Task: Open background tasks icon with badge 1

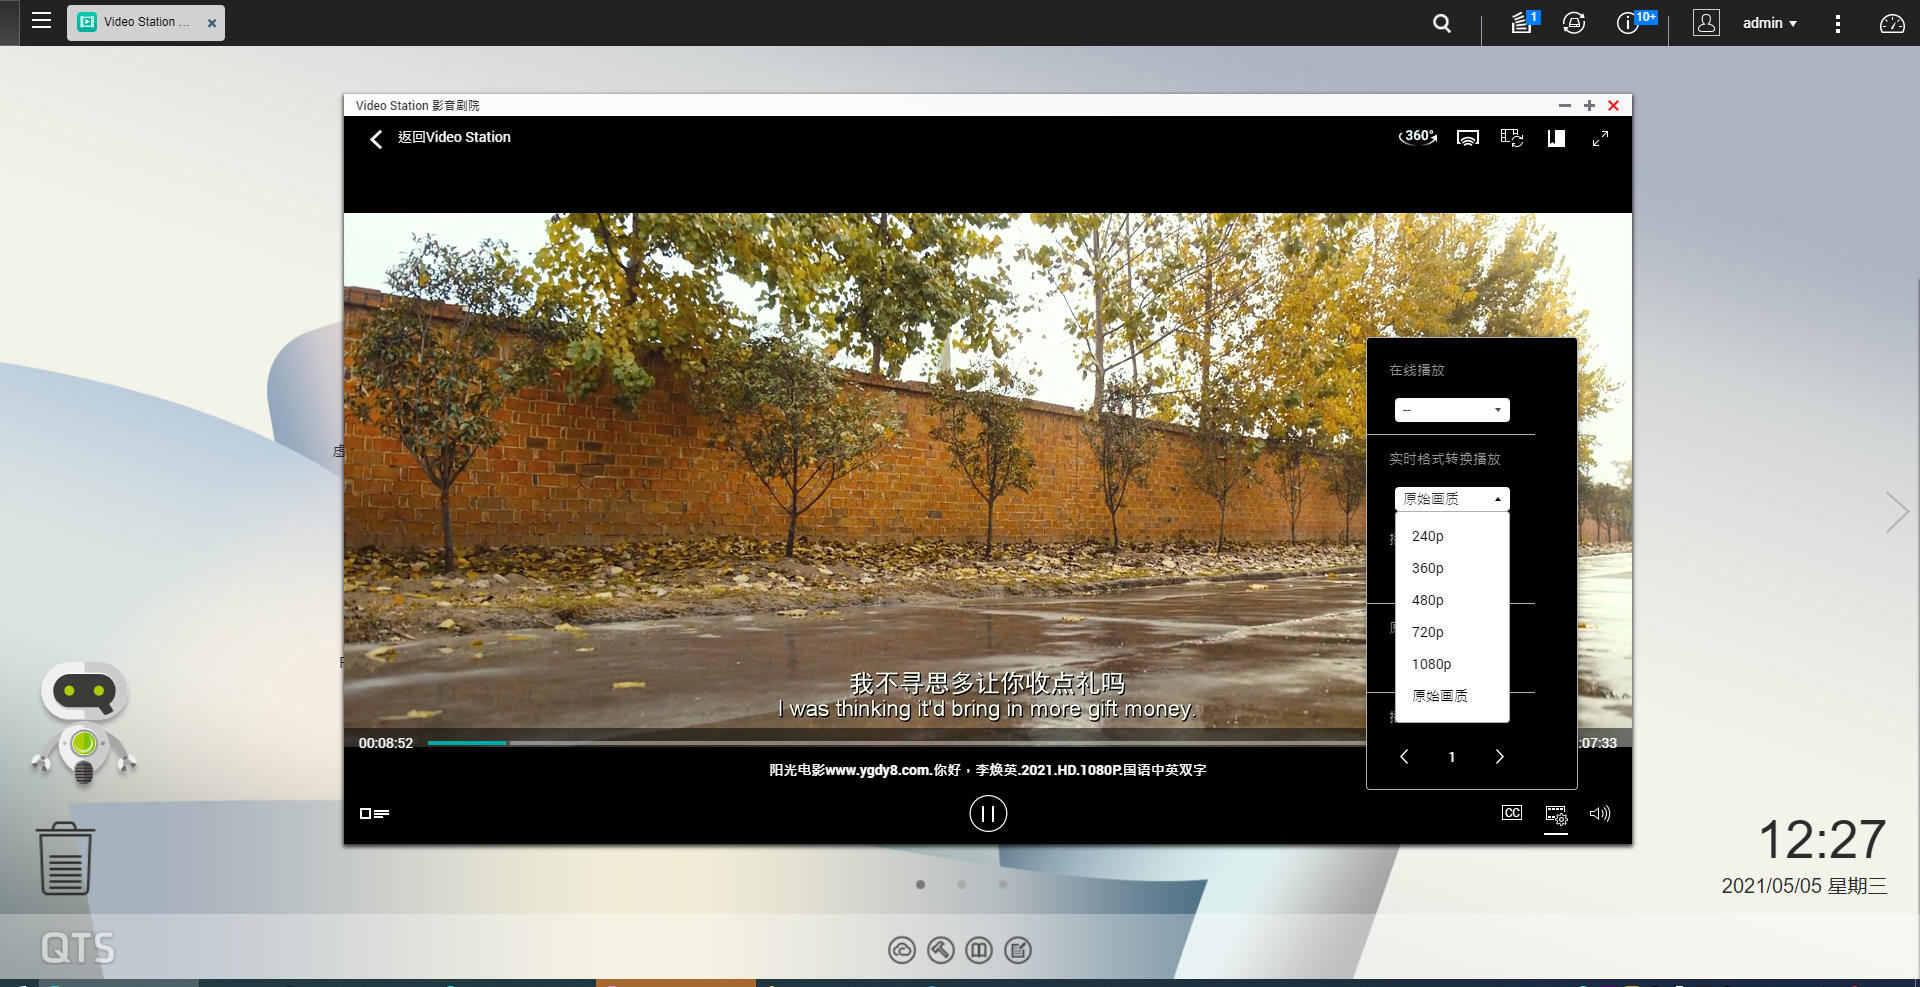Action: 1523,22
